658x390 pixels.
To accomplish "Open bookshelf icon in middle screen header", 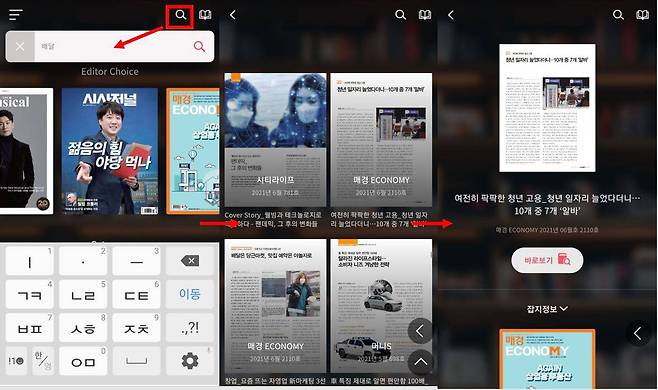I will point(425,15).
